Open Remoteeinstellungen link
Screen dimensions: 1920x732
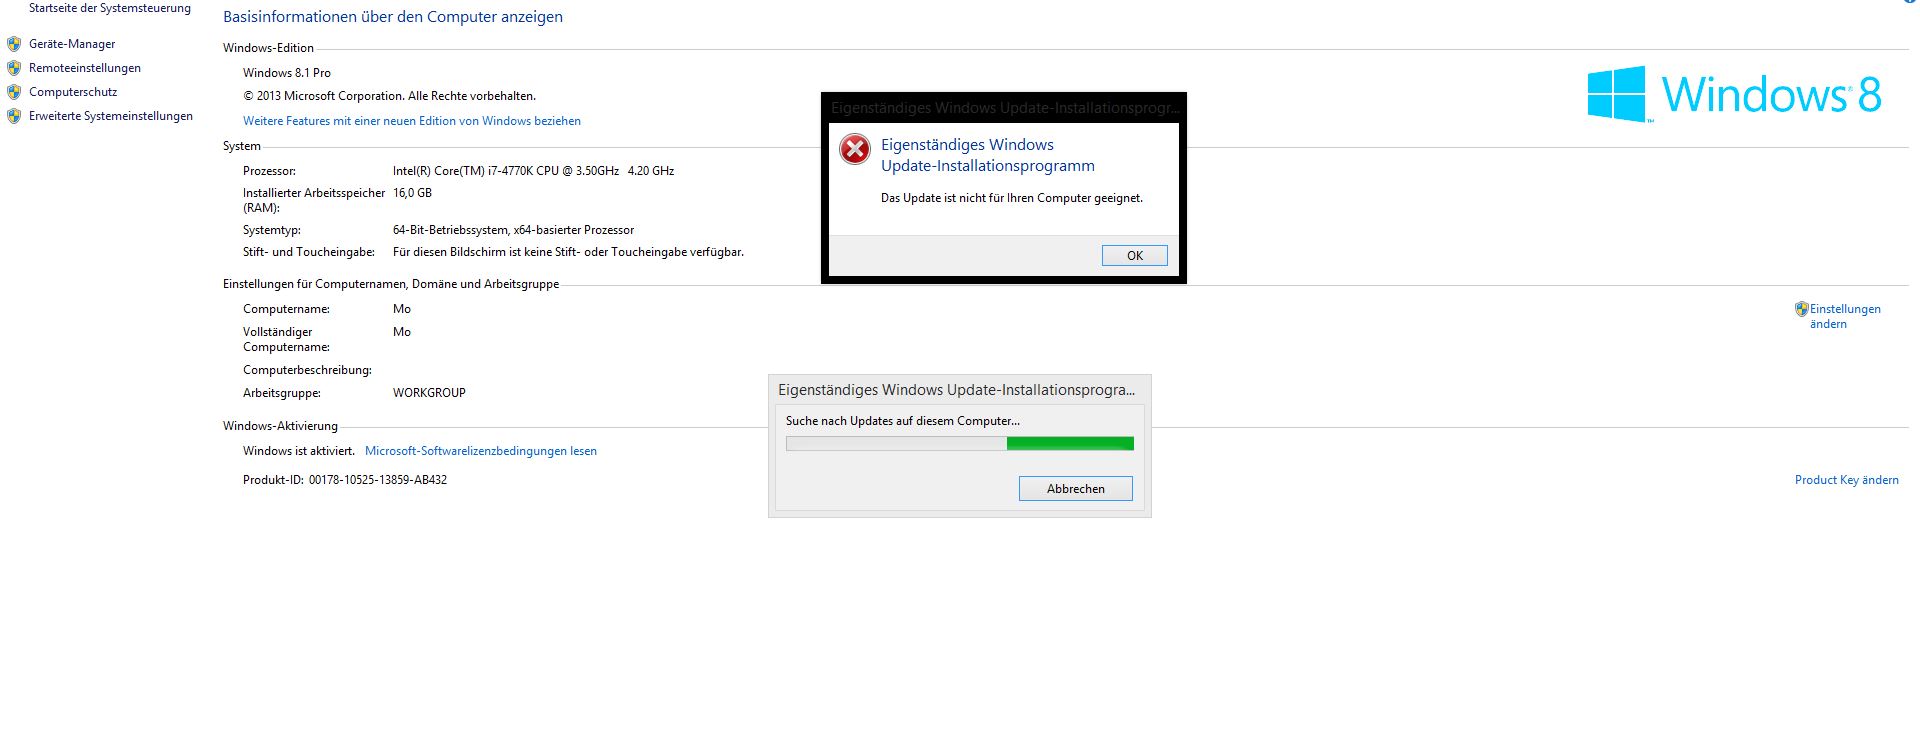tap(85, 68)
